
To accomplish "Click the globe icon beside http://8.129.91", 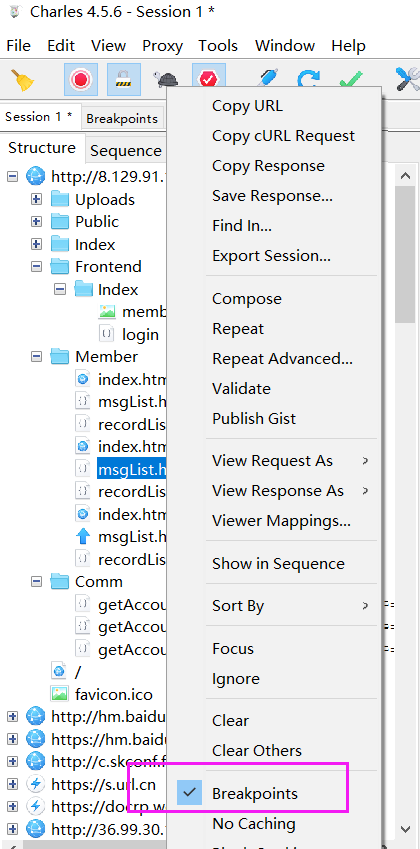I will coord(36,177).
